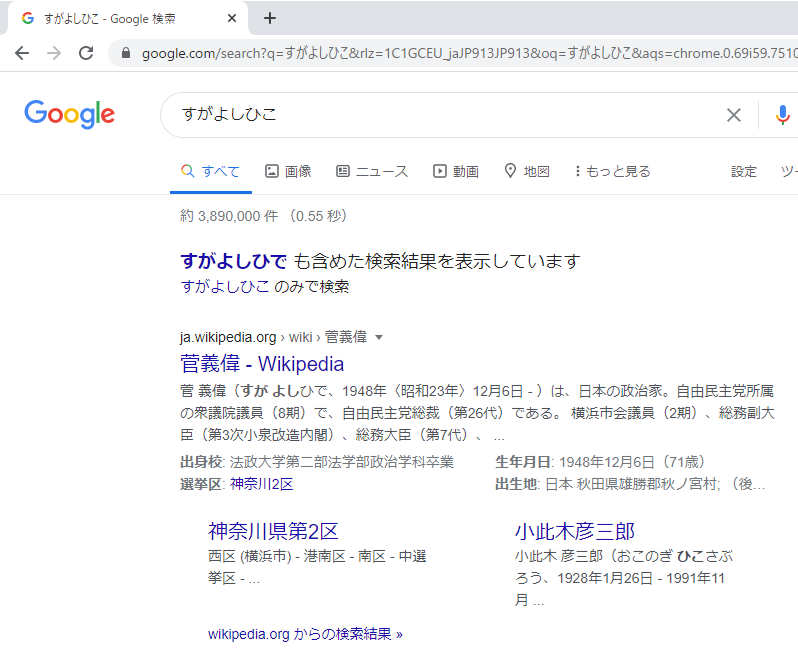
Task: Switch to 地図 results tab
Action: 527,172
